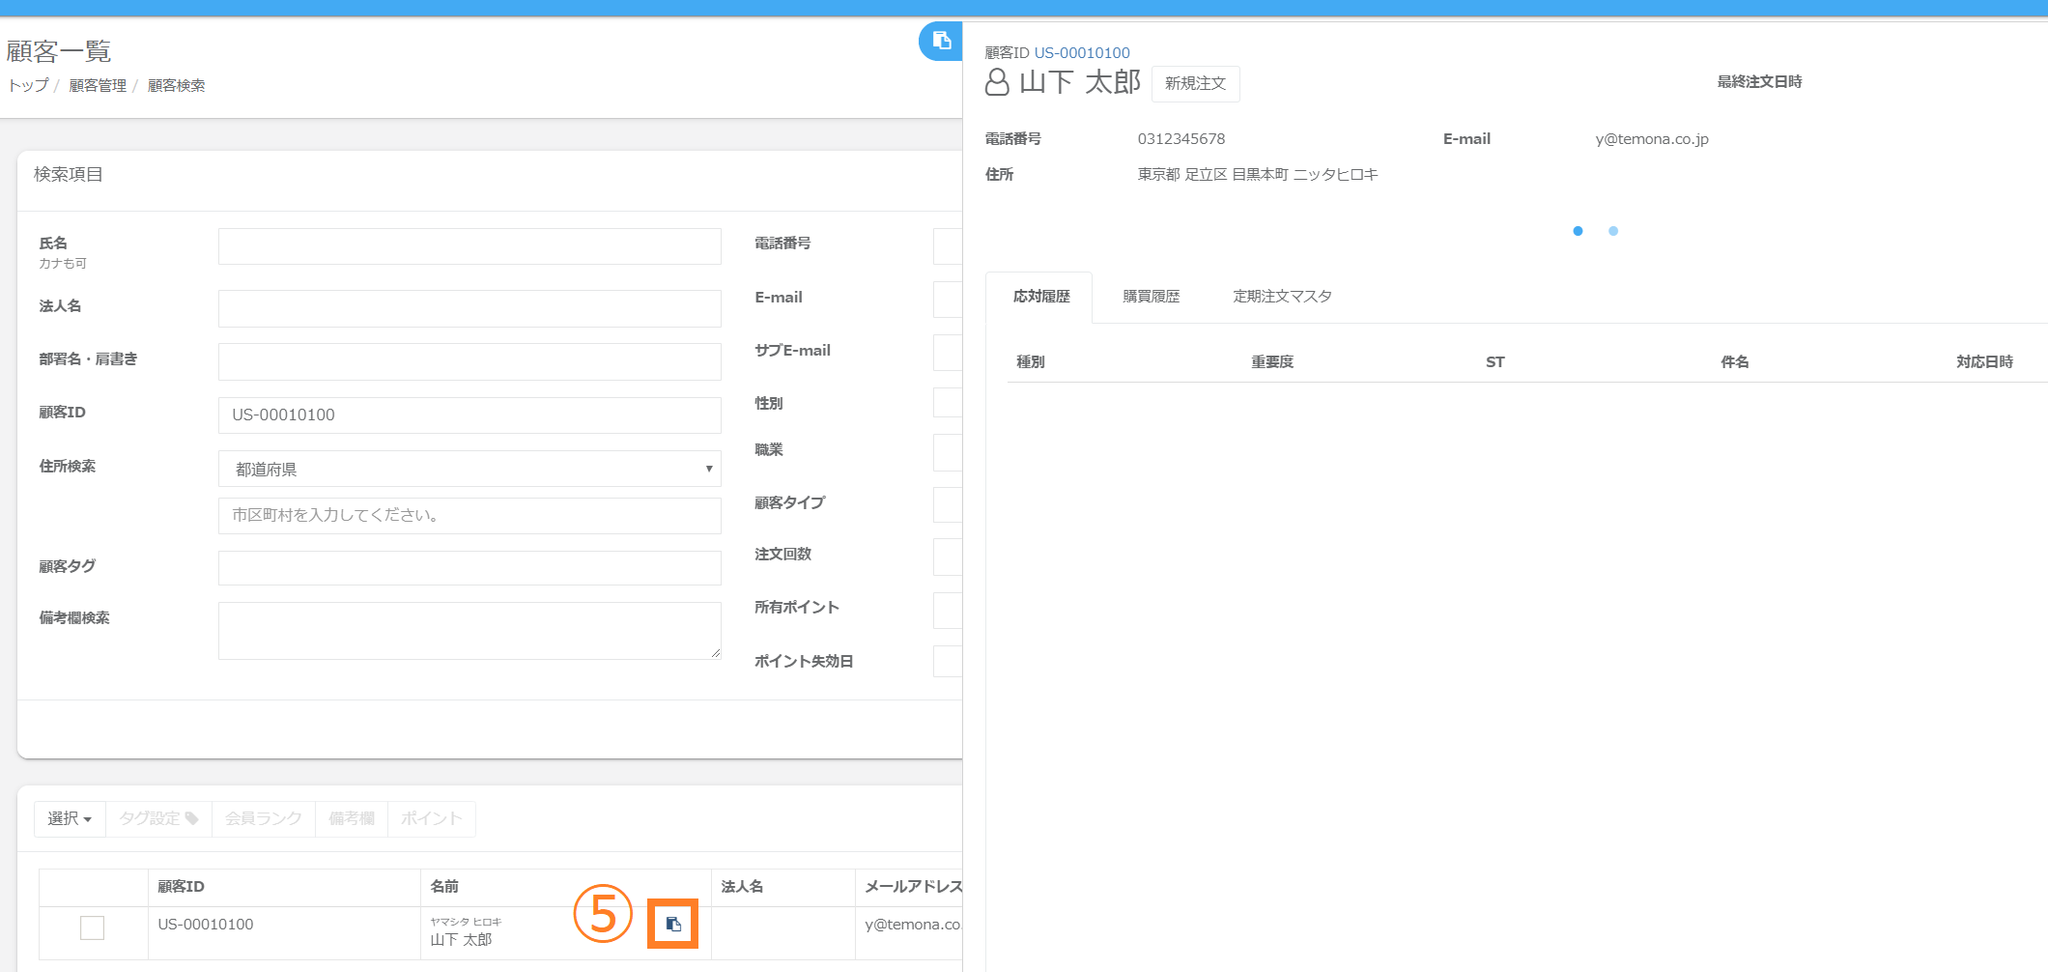Click the blue customer panel toggle icon
This screenshot has height=972, width=2048.
[x=941, y=41]
